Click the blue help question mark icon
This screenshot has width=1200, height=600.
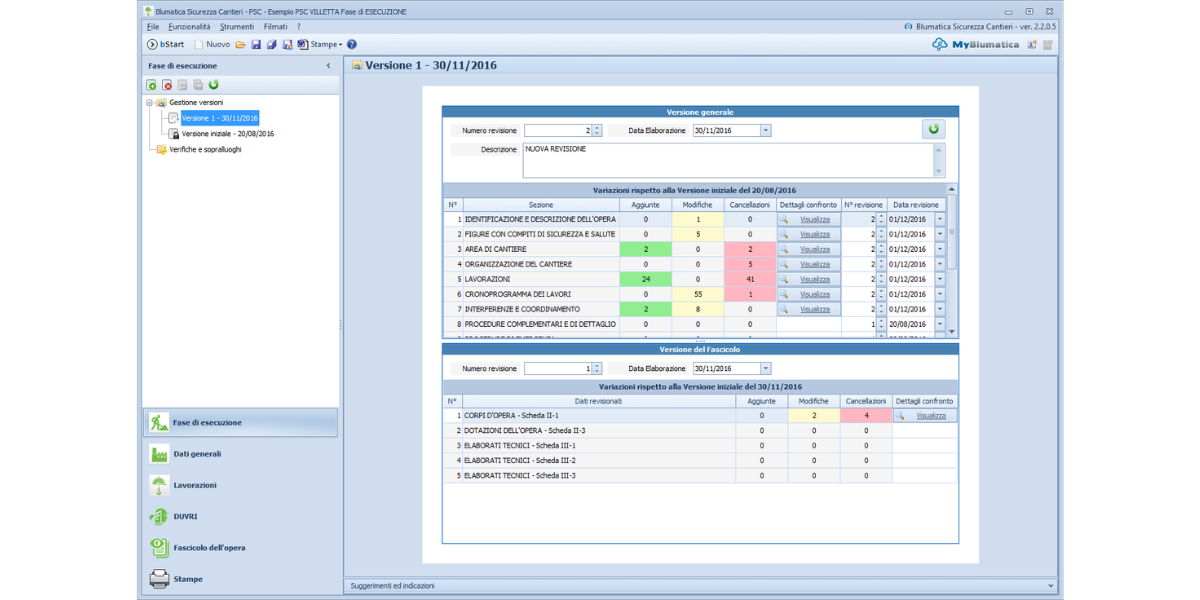click(352, 44)
